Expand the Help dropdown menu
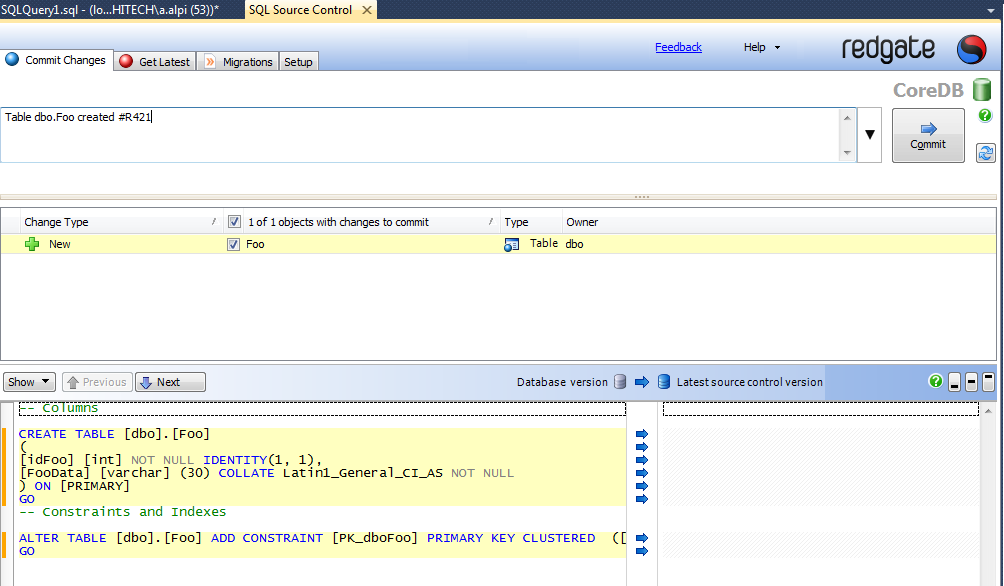This screenshot has height=586, width=1004. pyautogui.click(x=762, y=47)
